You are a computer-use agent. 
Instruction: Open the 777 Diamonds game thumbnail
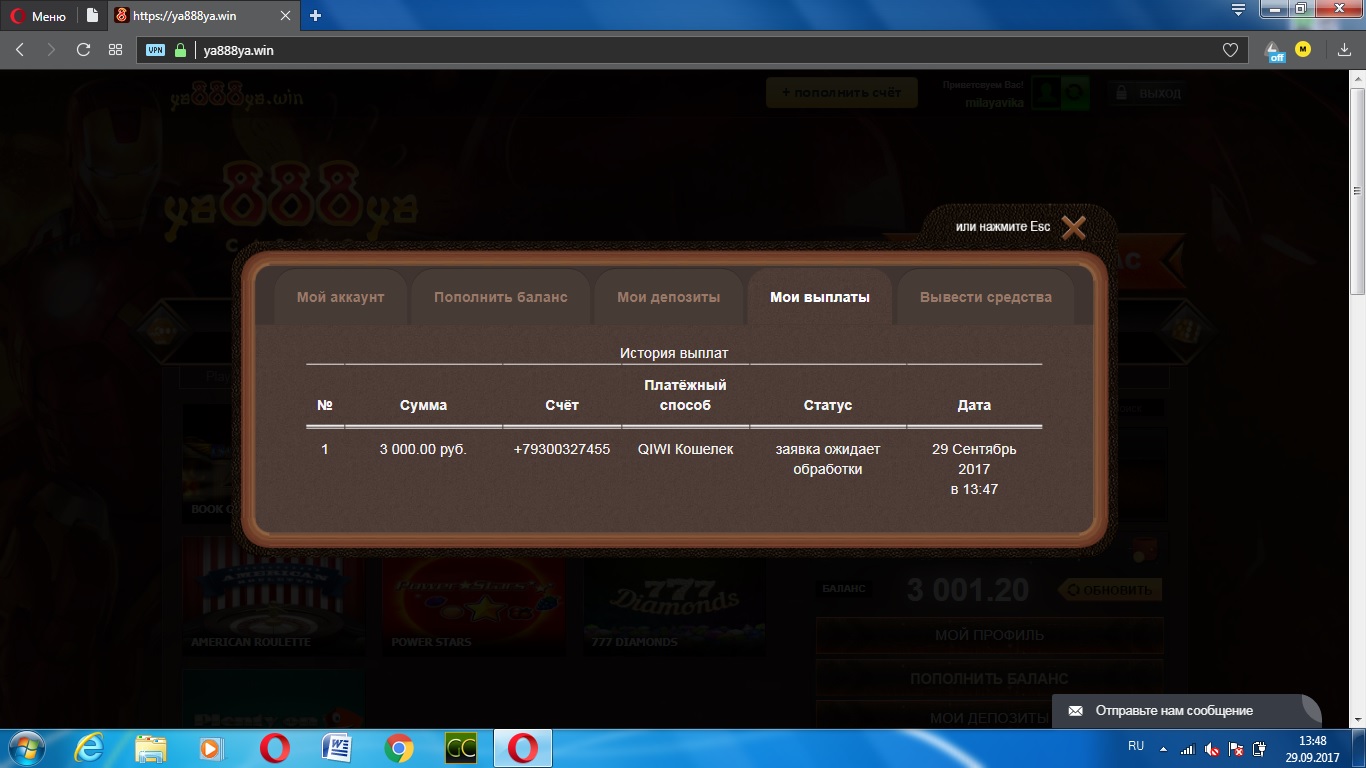coord(673,597)
